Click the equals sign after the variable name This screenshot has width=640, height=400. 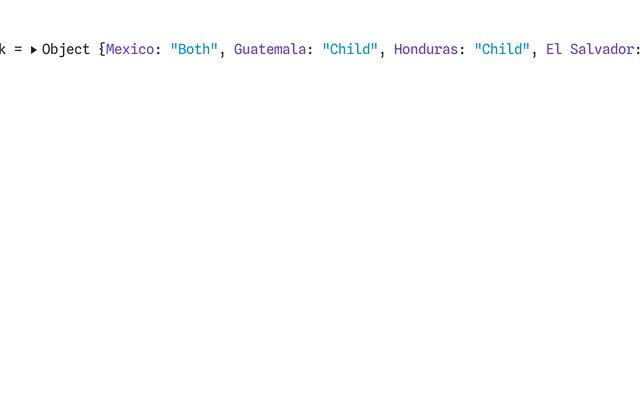18,50
